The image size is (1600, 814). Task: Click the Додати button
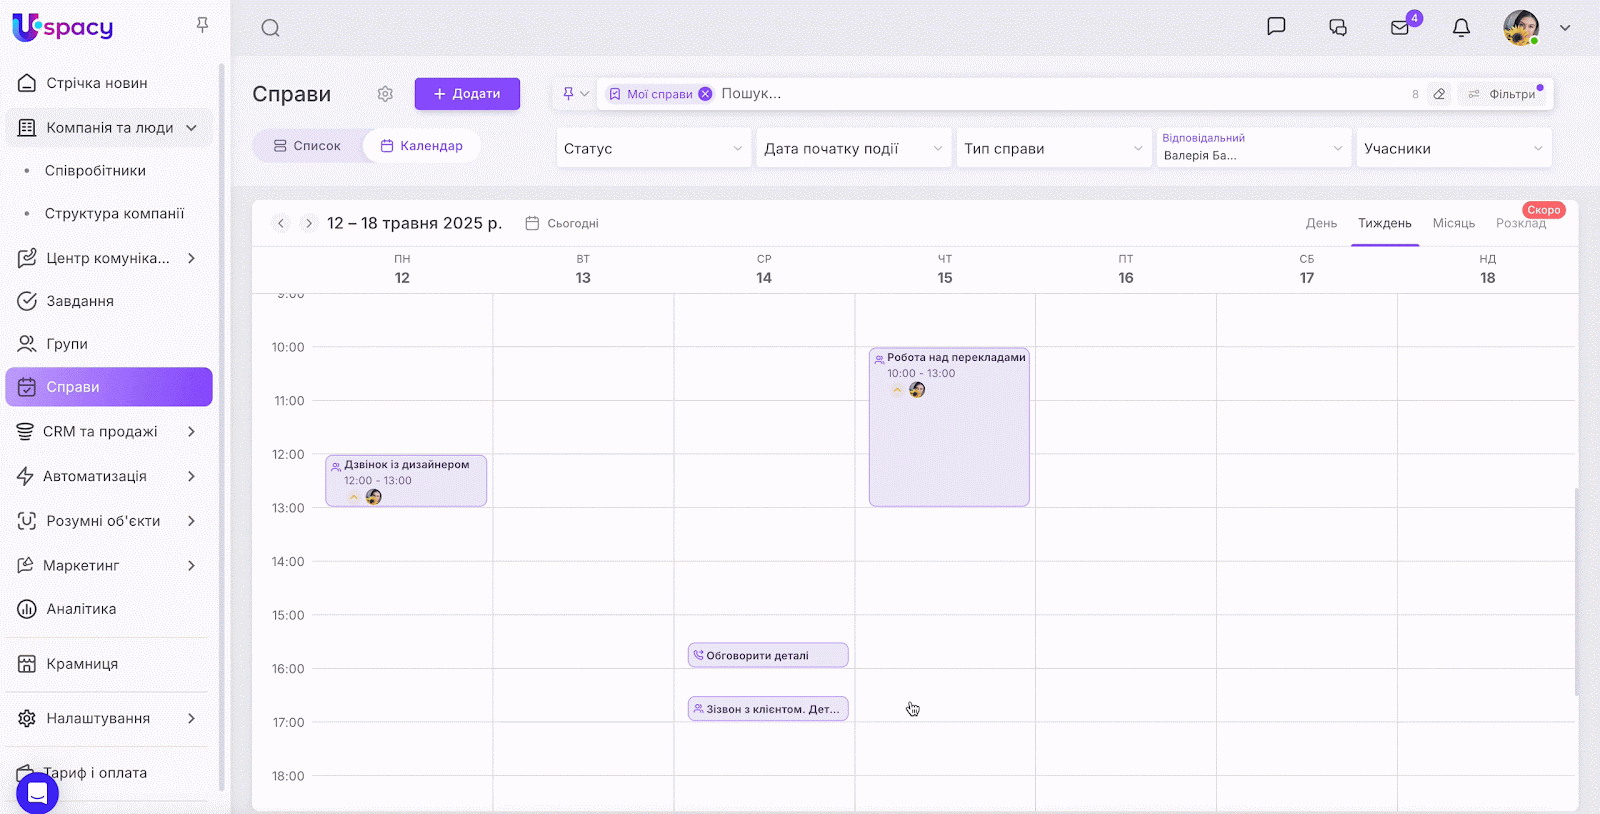tap(467, 94)
